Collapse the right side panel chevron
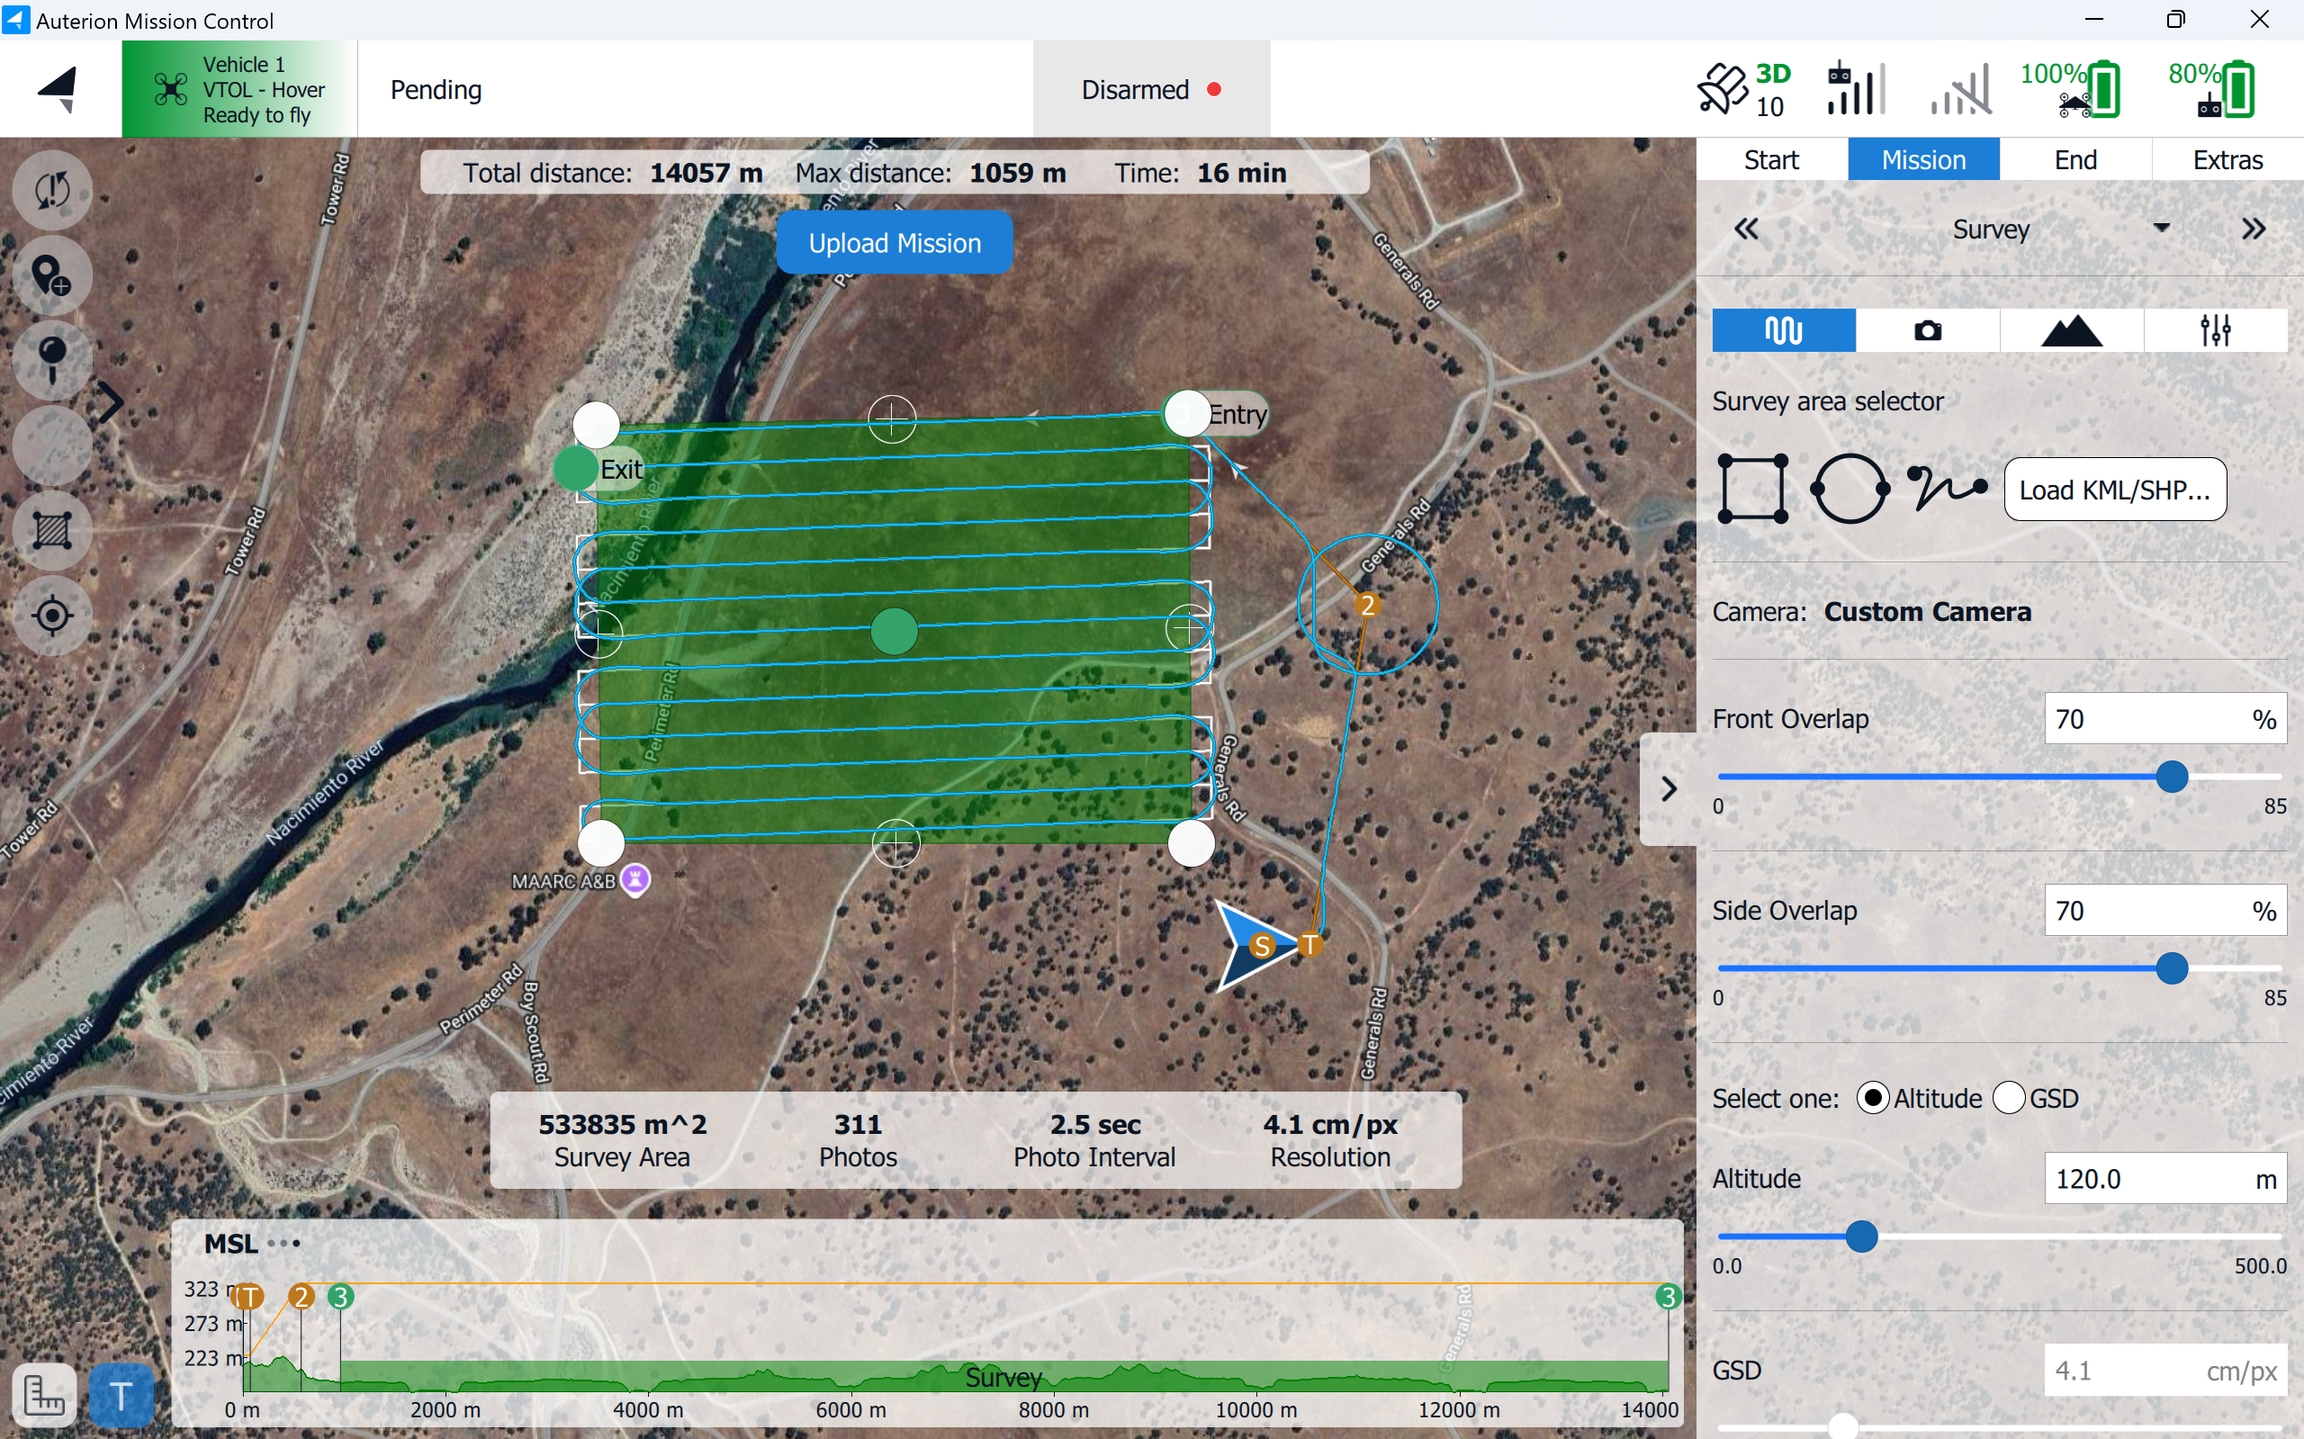Viewport: 2304px width, 1439px height. [x=1668, y=789]
